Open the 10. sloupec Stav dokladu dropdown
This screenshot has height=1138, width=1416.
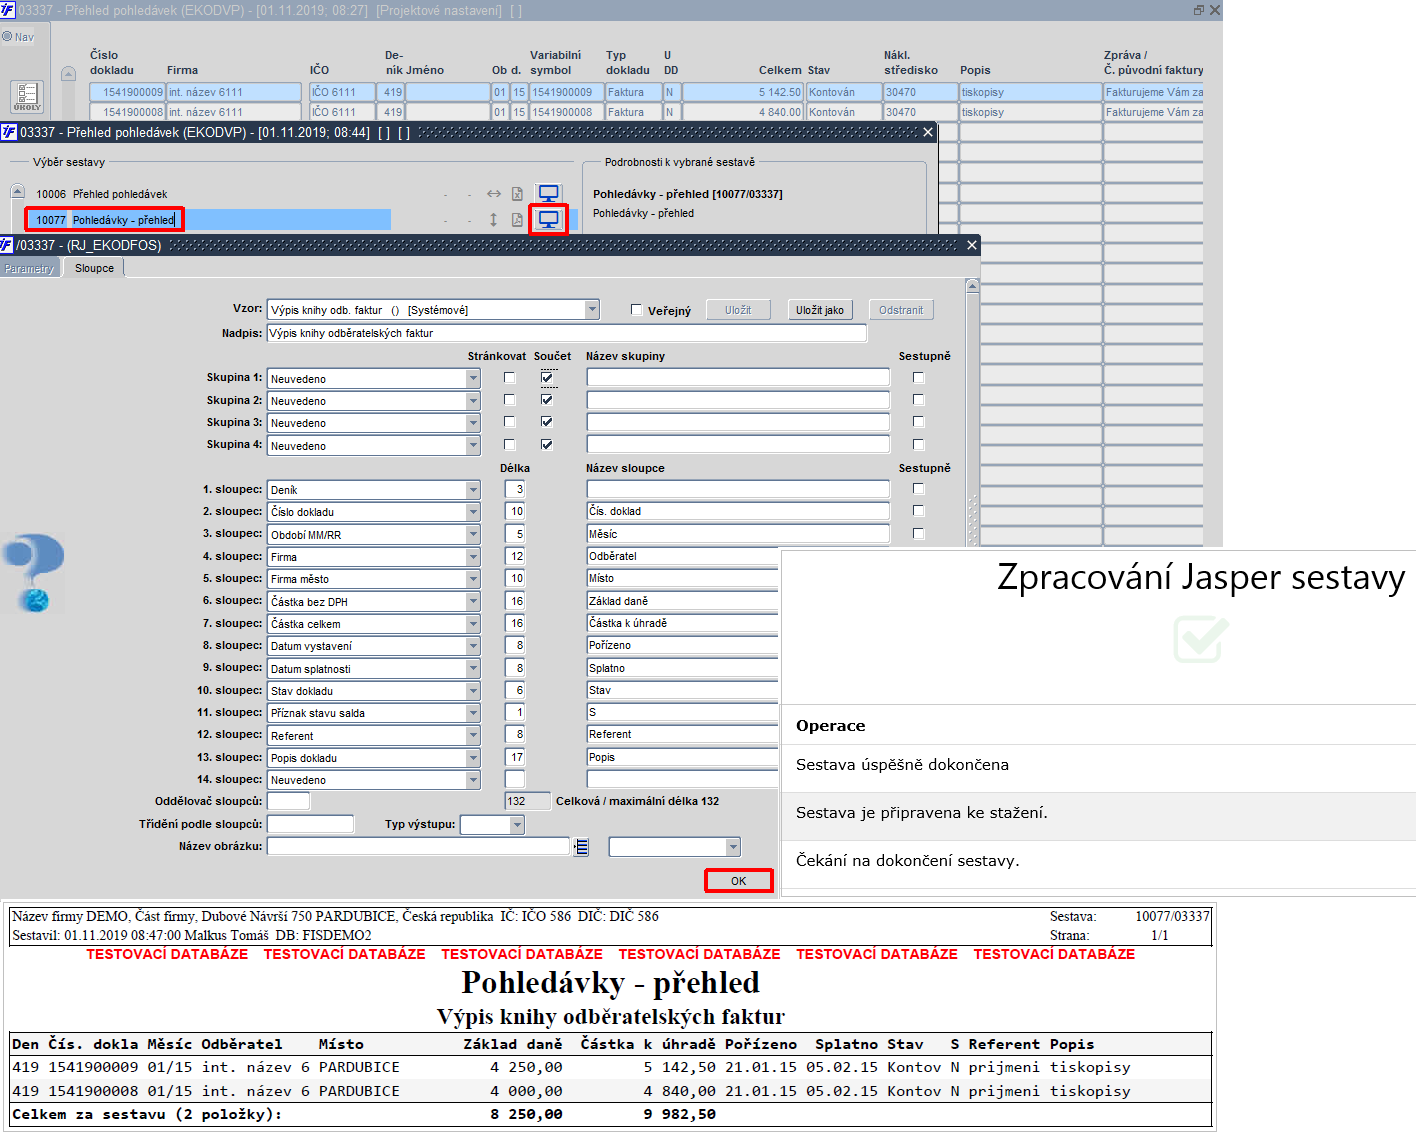473,691
